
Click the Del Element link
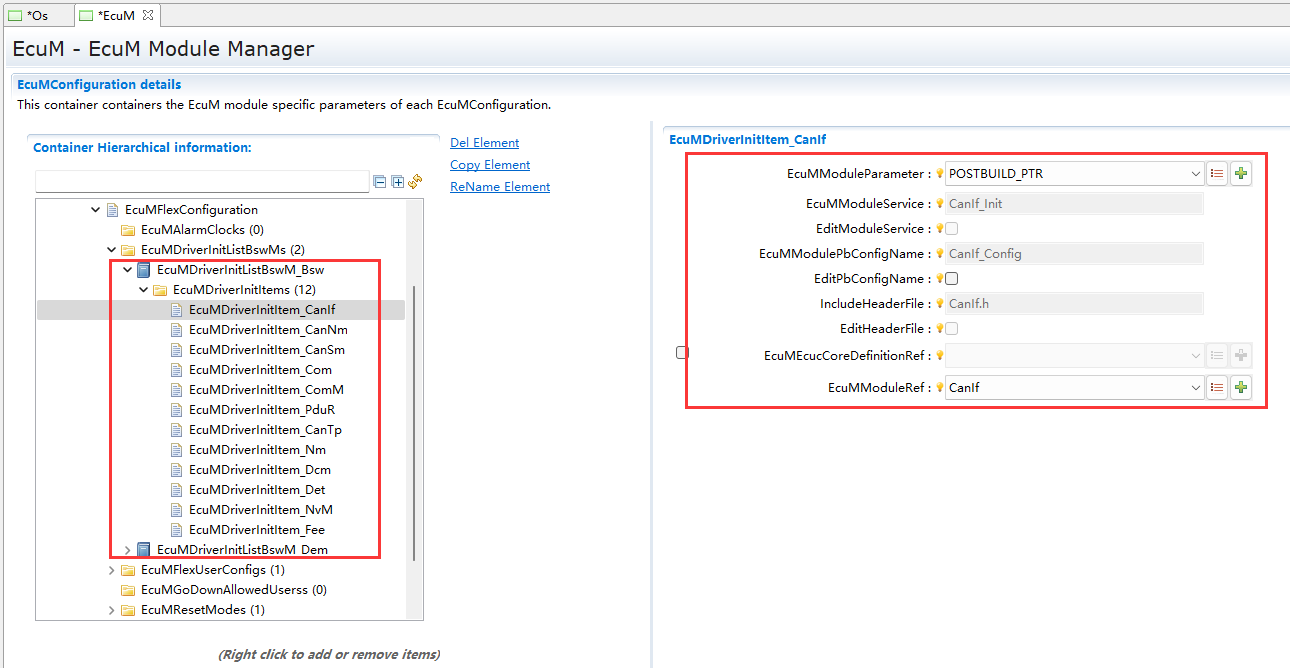484,143
